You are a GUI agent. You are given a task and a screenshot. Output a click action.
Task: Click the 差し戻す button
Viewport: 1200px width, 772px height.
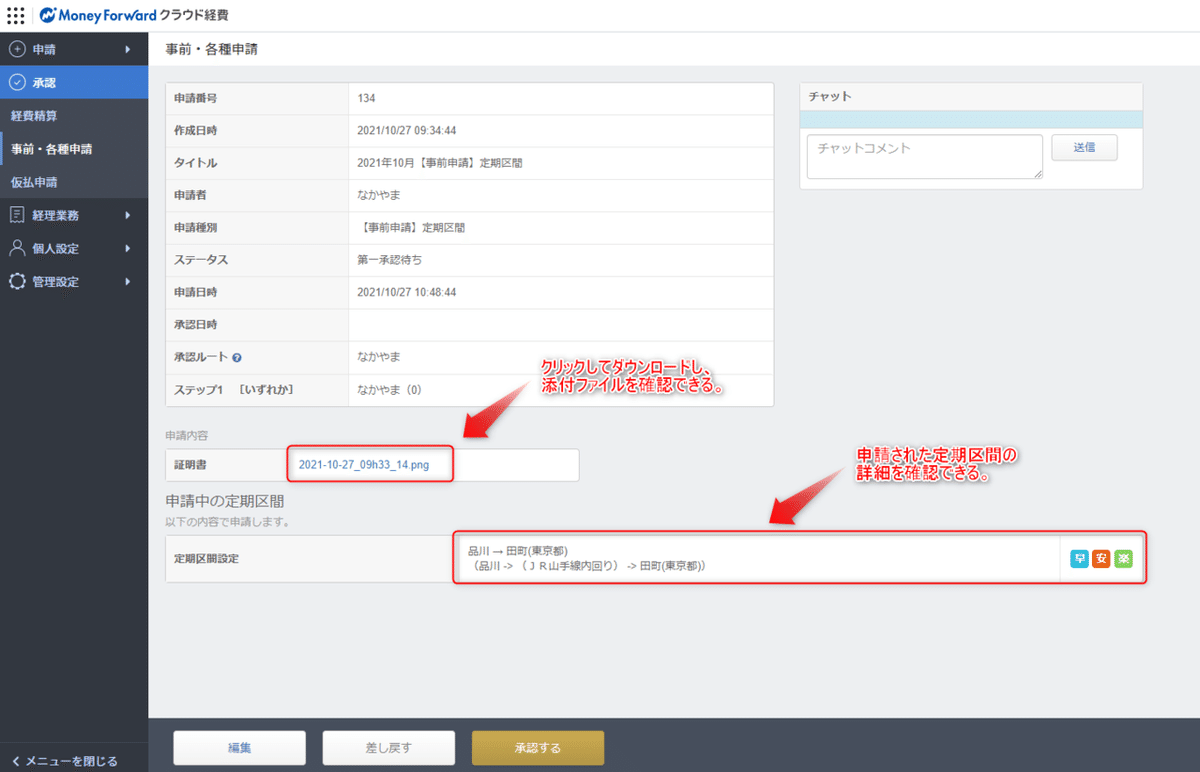(388, 748)
